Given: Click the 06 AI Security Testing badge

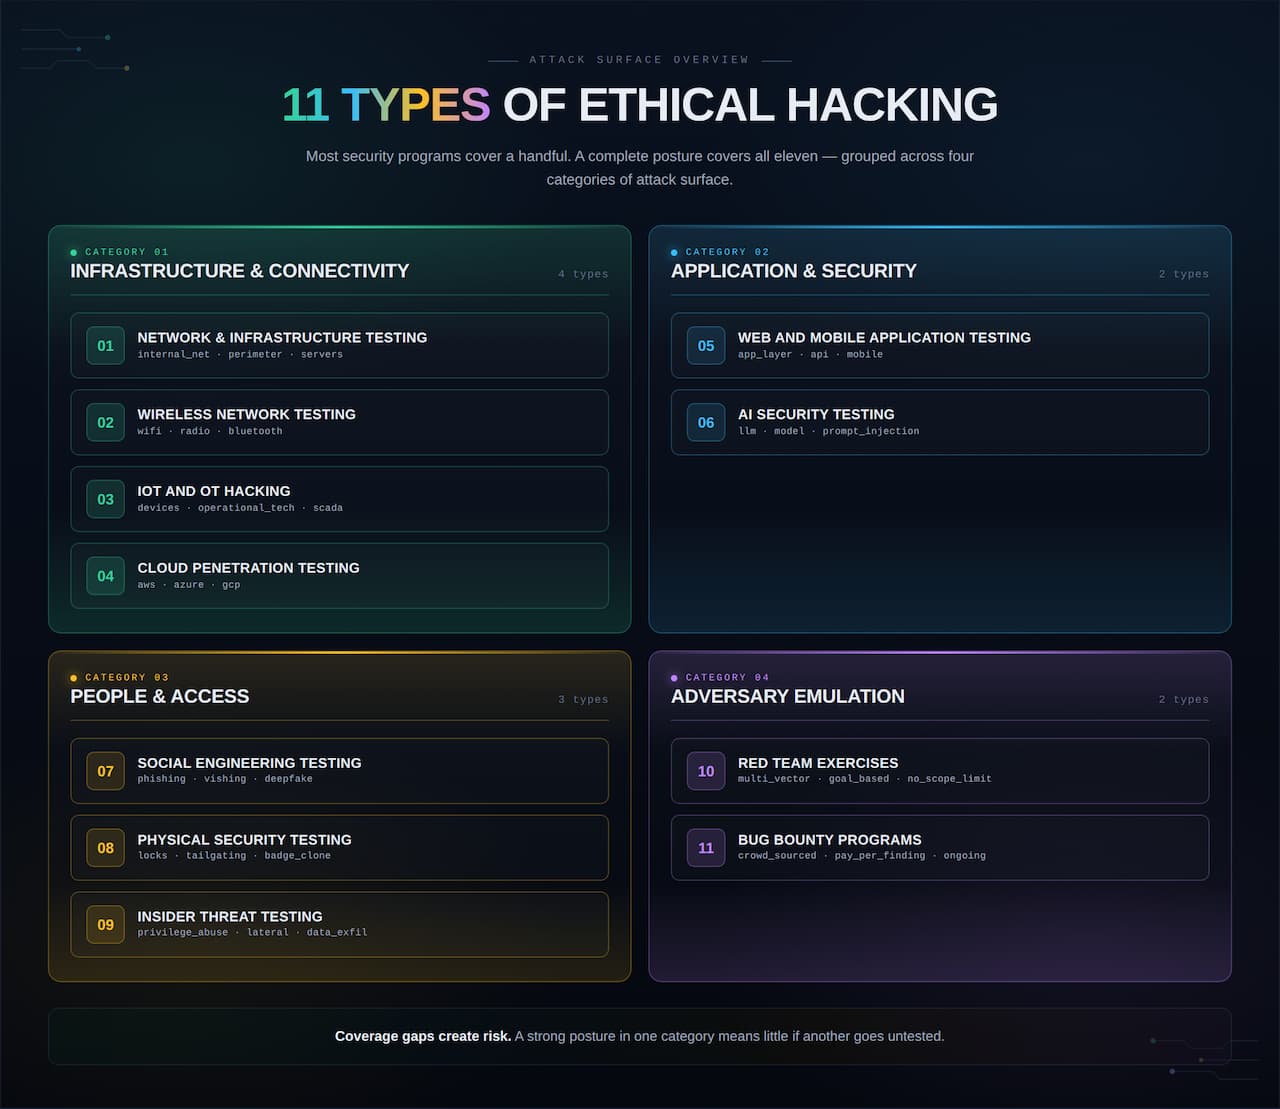Looking at the screenshot, I should click(706, 422).
